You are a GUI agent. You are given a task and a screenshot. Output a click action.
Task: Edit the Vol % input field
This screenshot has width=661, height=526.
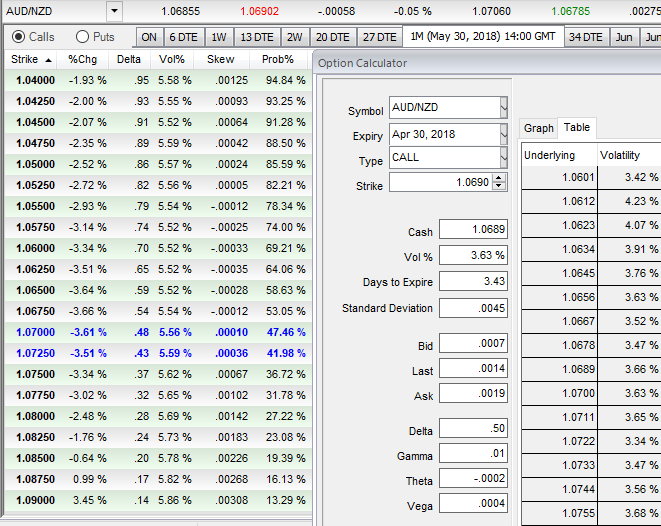473,256
